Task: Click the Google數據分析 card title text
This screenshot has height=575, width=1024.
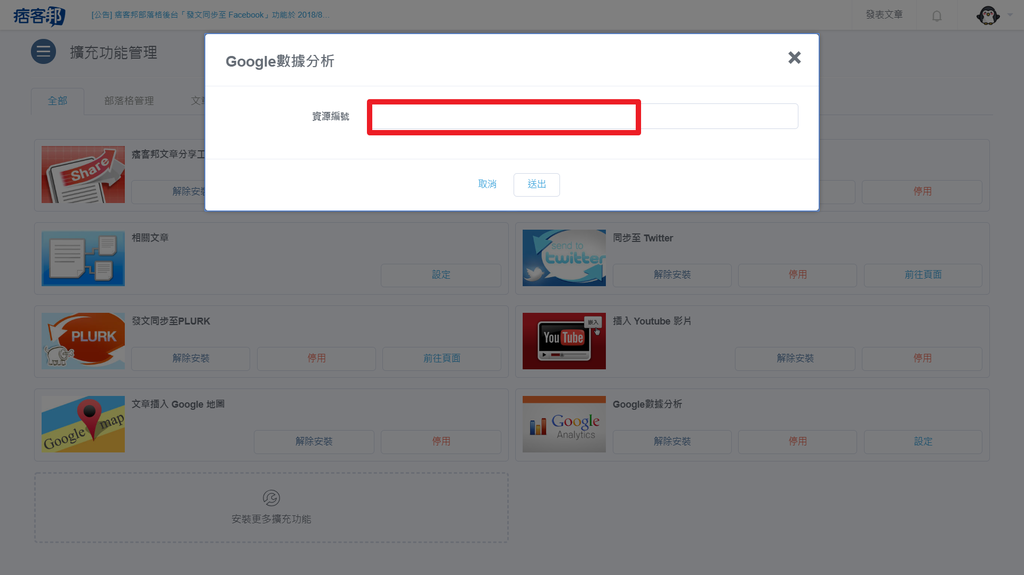Action: pos(647,404)
